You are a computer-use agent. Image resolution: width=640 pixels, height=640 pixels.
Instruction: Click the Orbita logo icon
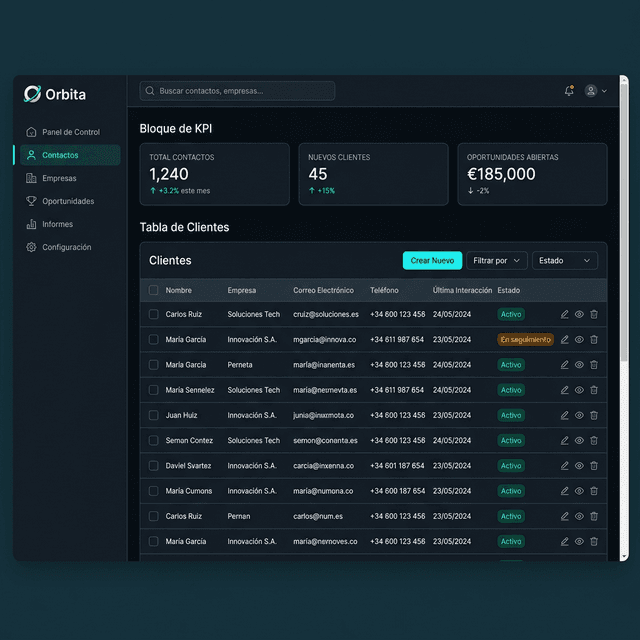pyautogui.click(x=32, y=94)
